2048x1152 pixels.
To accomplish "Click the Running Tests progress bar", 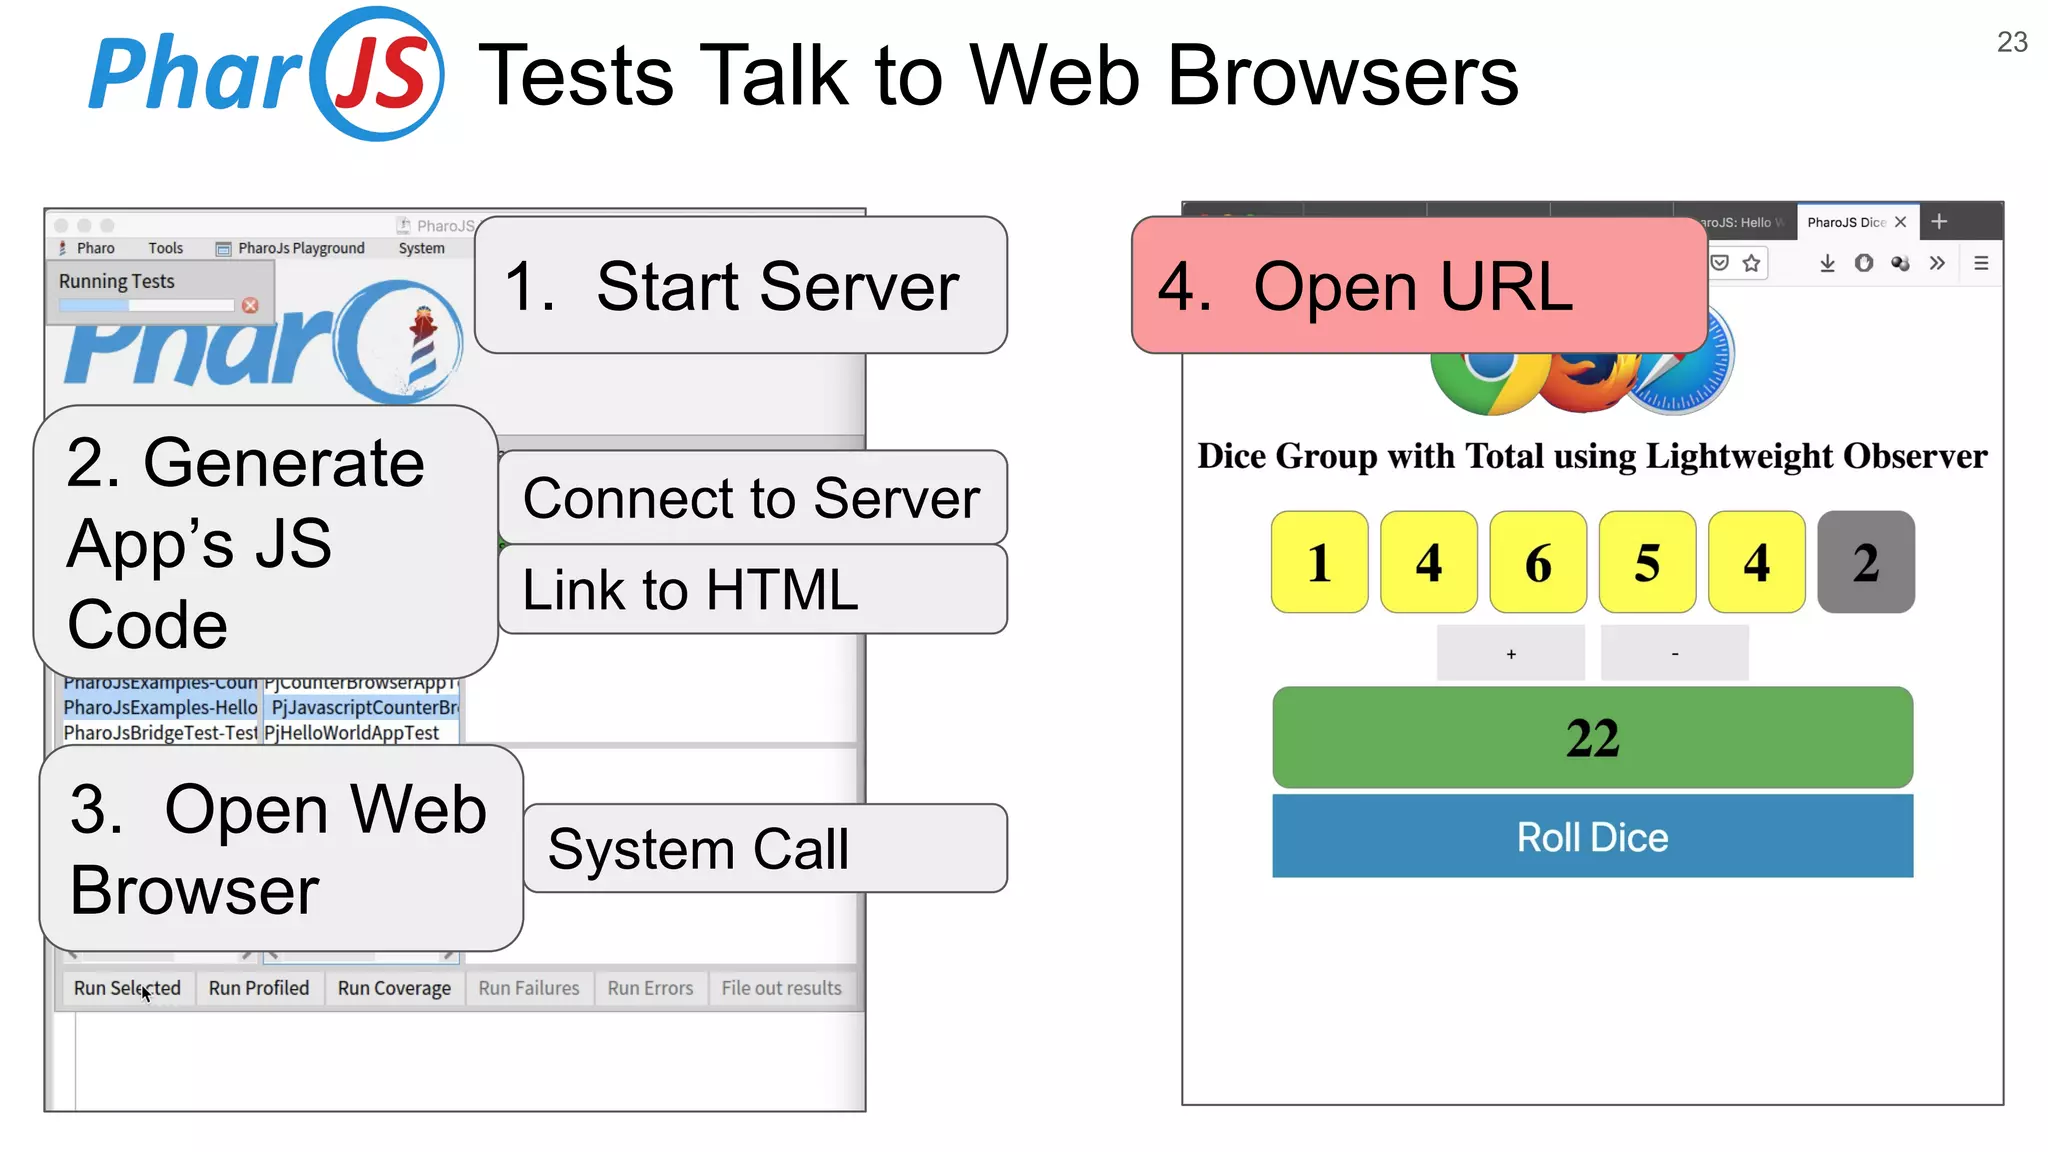I will coord(146,305).
